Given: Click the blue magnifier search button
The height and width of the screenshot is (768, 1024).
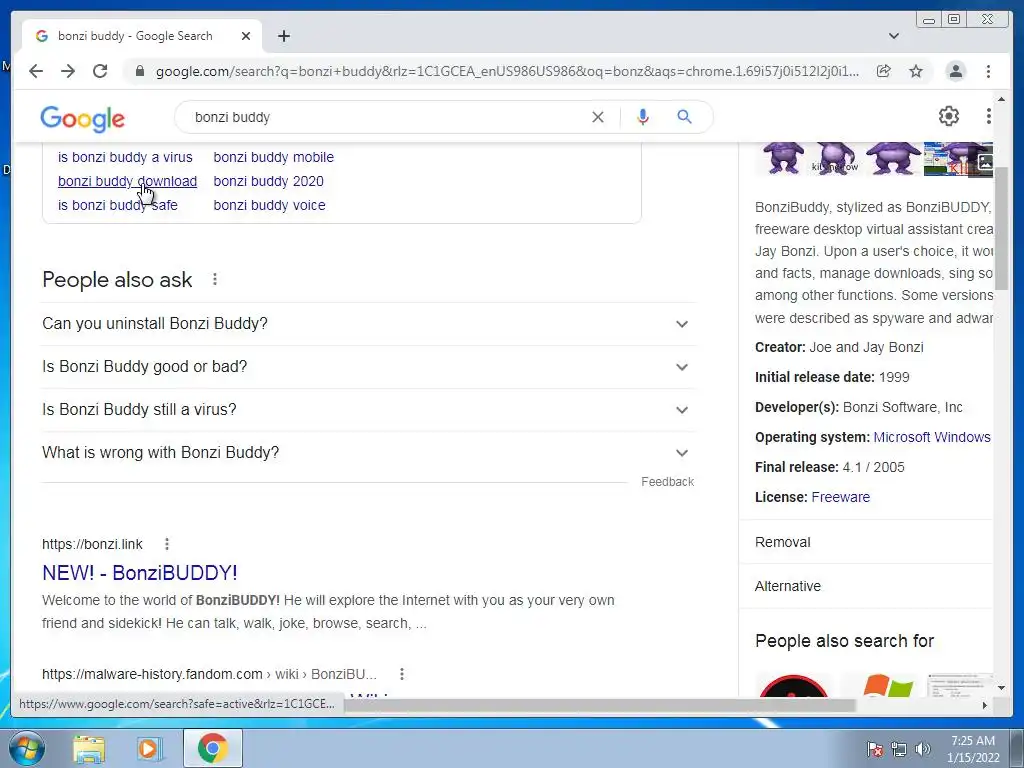Looking at the screenshot, I should [684, 117].
